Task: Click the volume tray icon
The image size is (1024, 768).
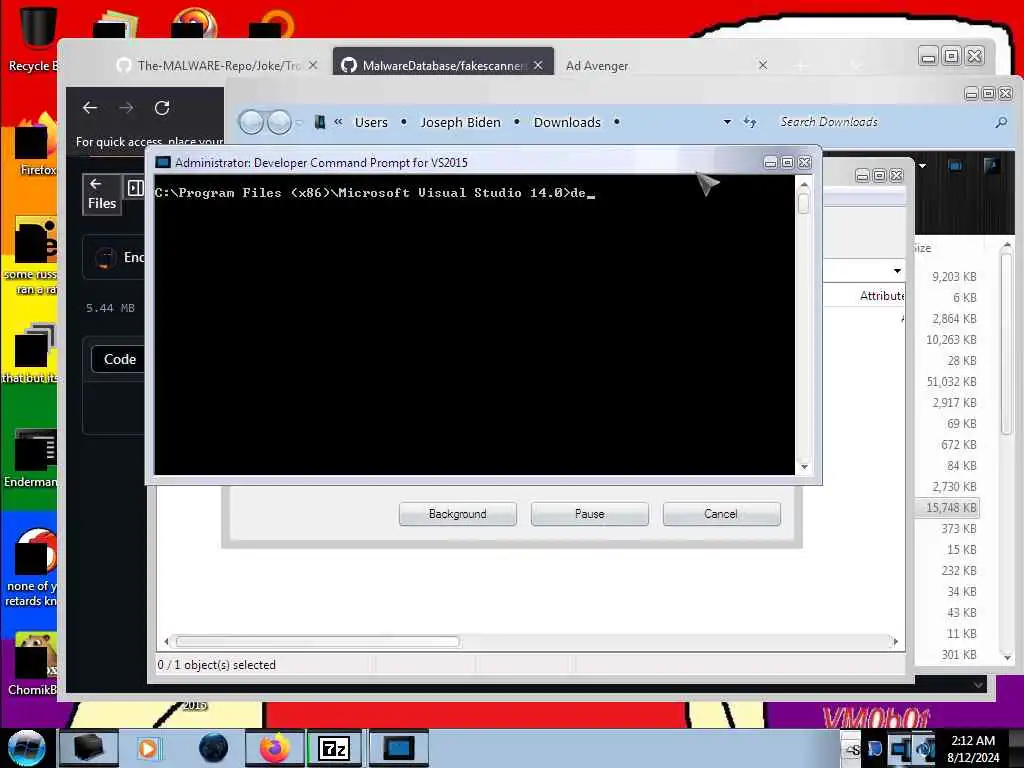Action: (x=925, y=749)
